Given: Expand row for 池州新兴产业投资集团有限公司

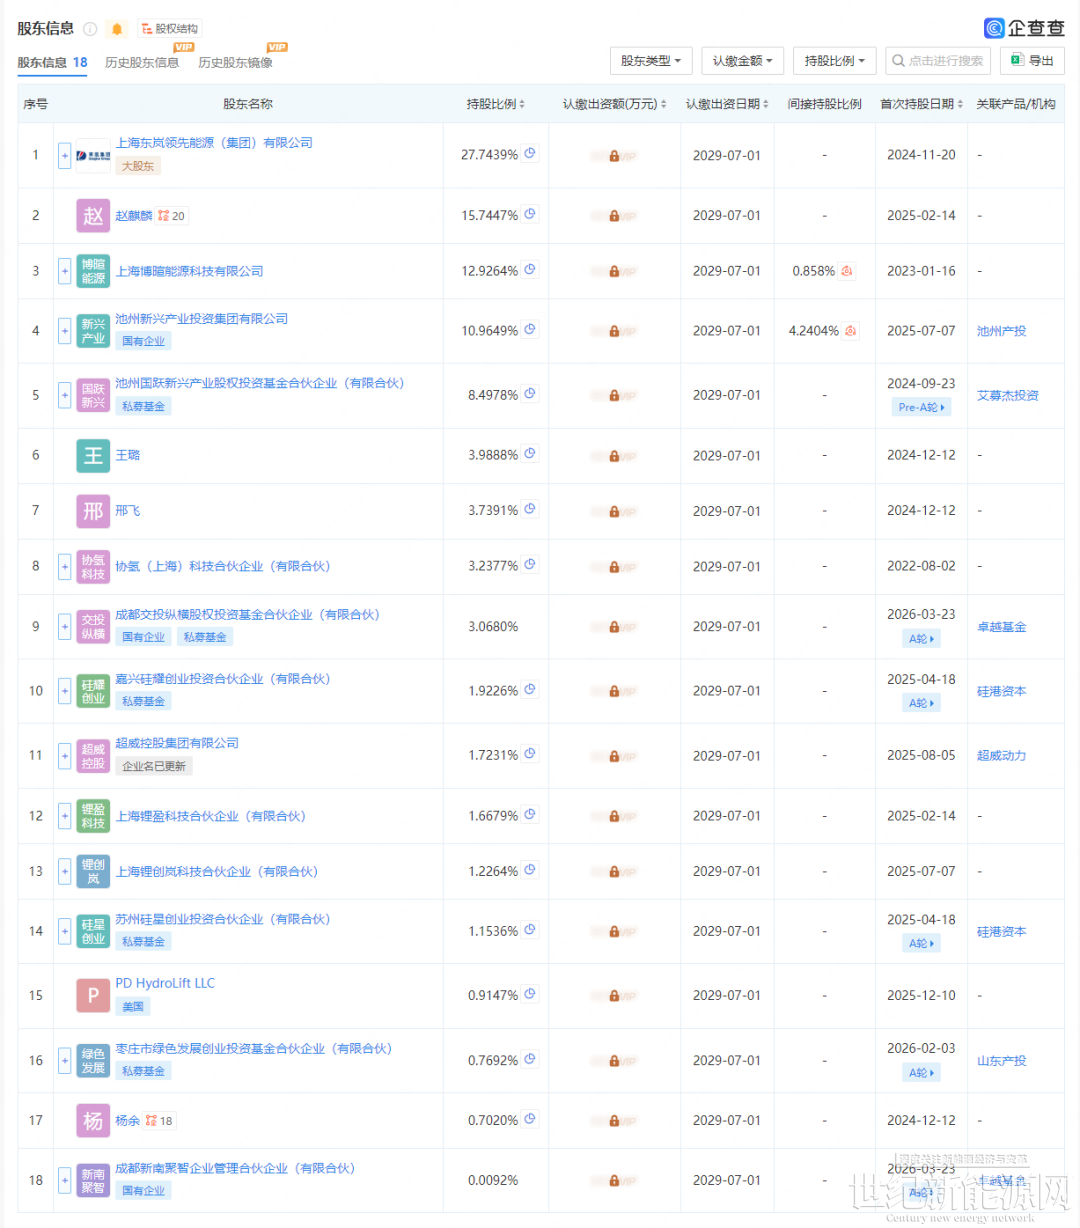Looking at the screenshot, I should coord(65,331).
